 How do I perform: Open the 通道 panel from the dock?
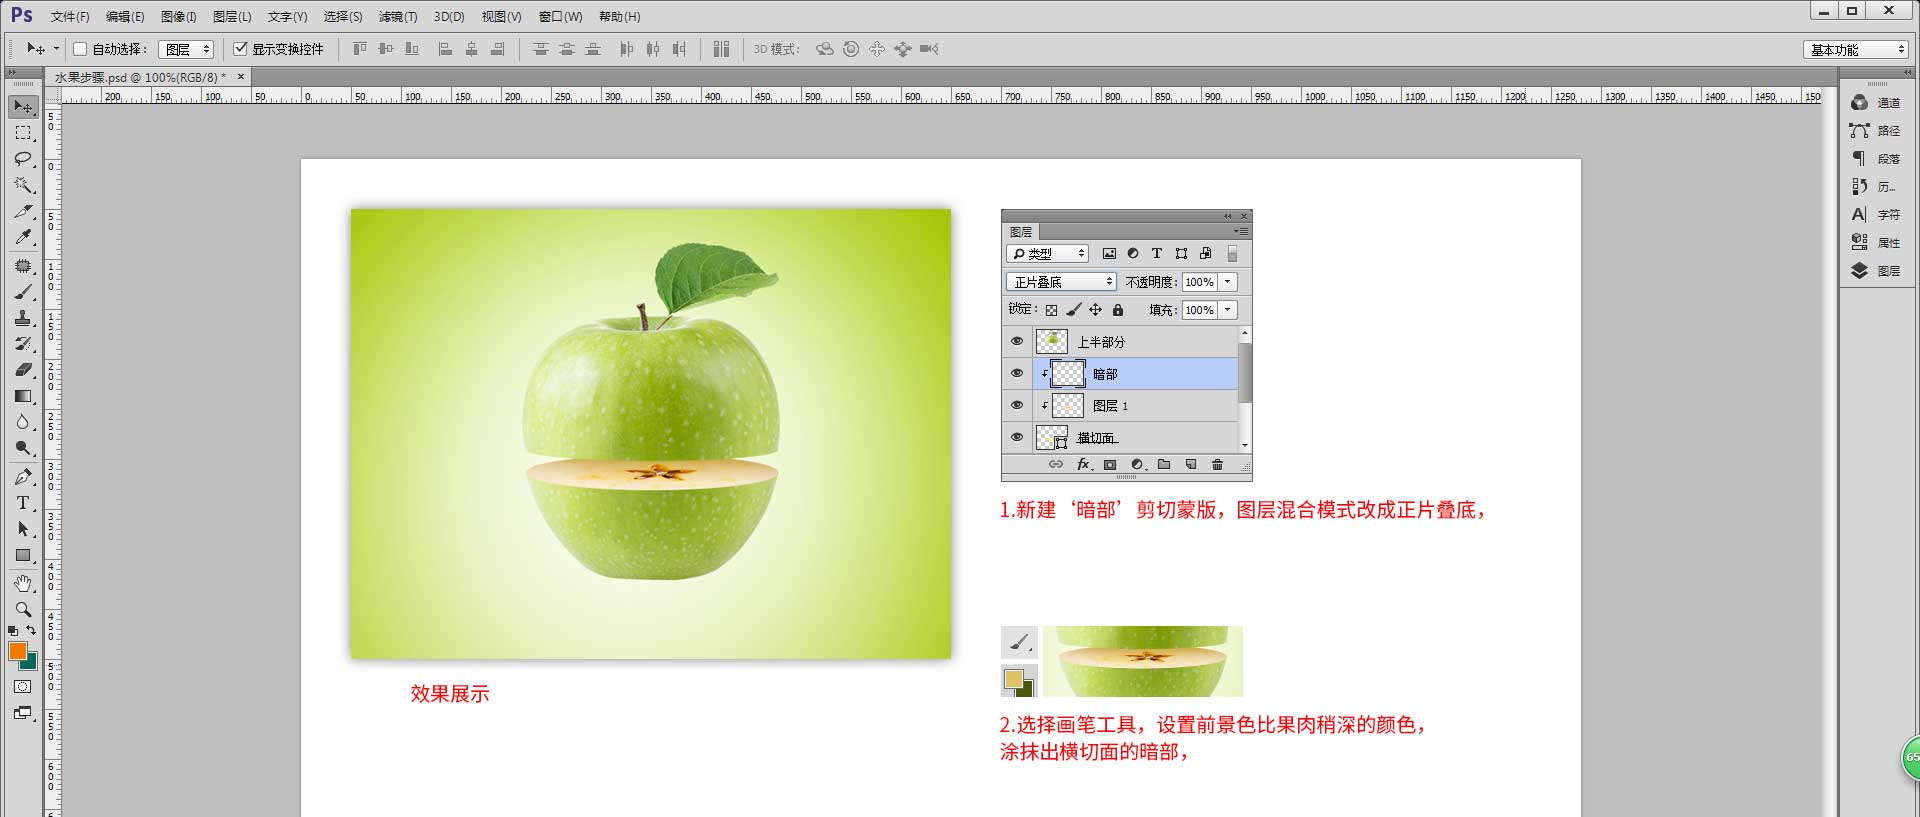[1875, 103]
